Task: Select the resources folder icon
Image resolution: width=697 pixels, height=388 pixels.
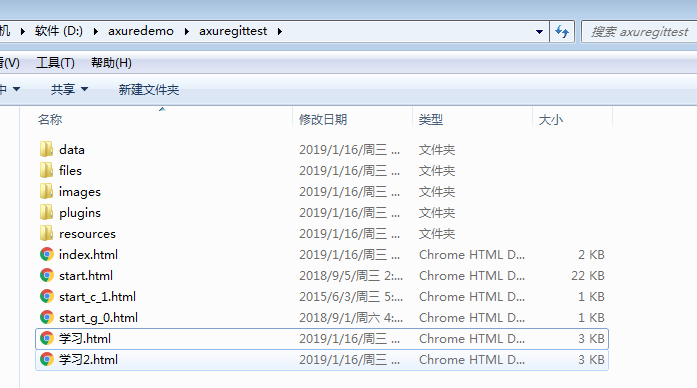Action: pos(46,233)
